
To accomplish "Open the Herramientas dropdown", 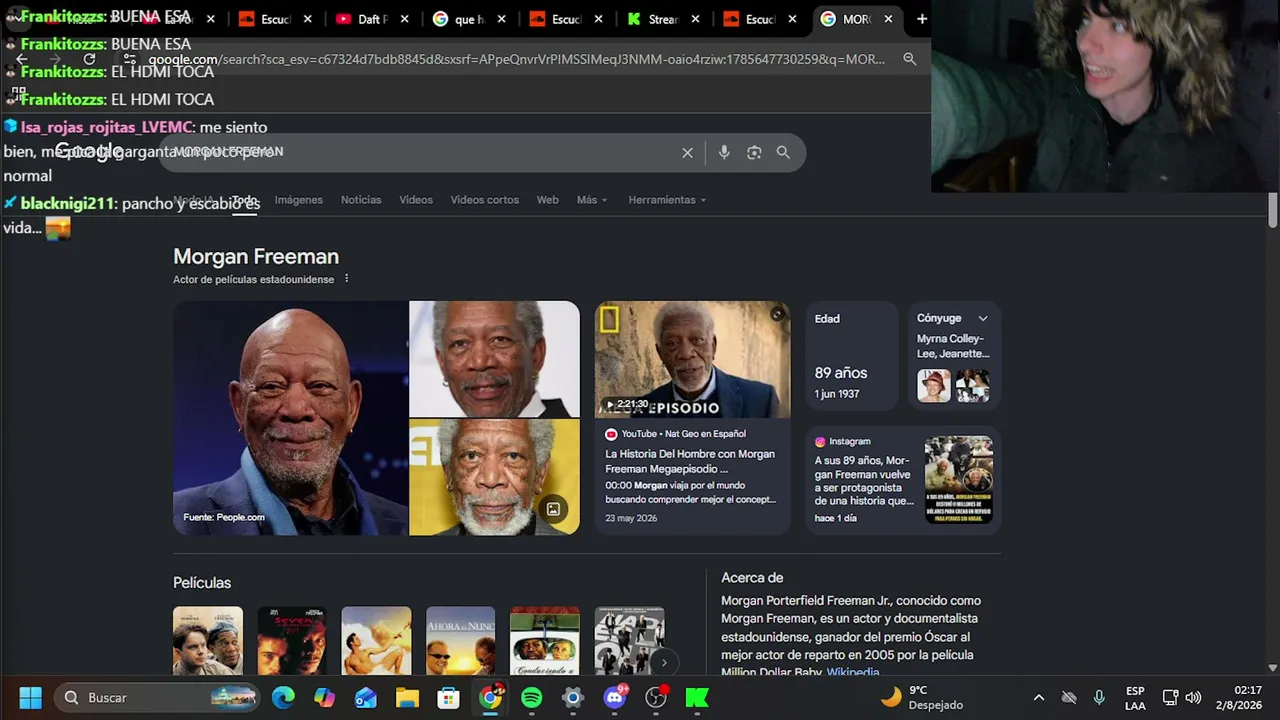I will [667, 200].
